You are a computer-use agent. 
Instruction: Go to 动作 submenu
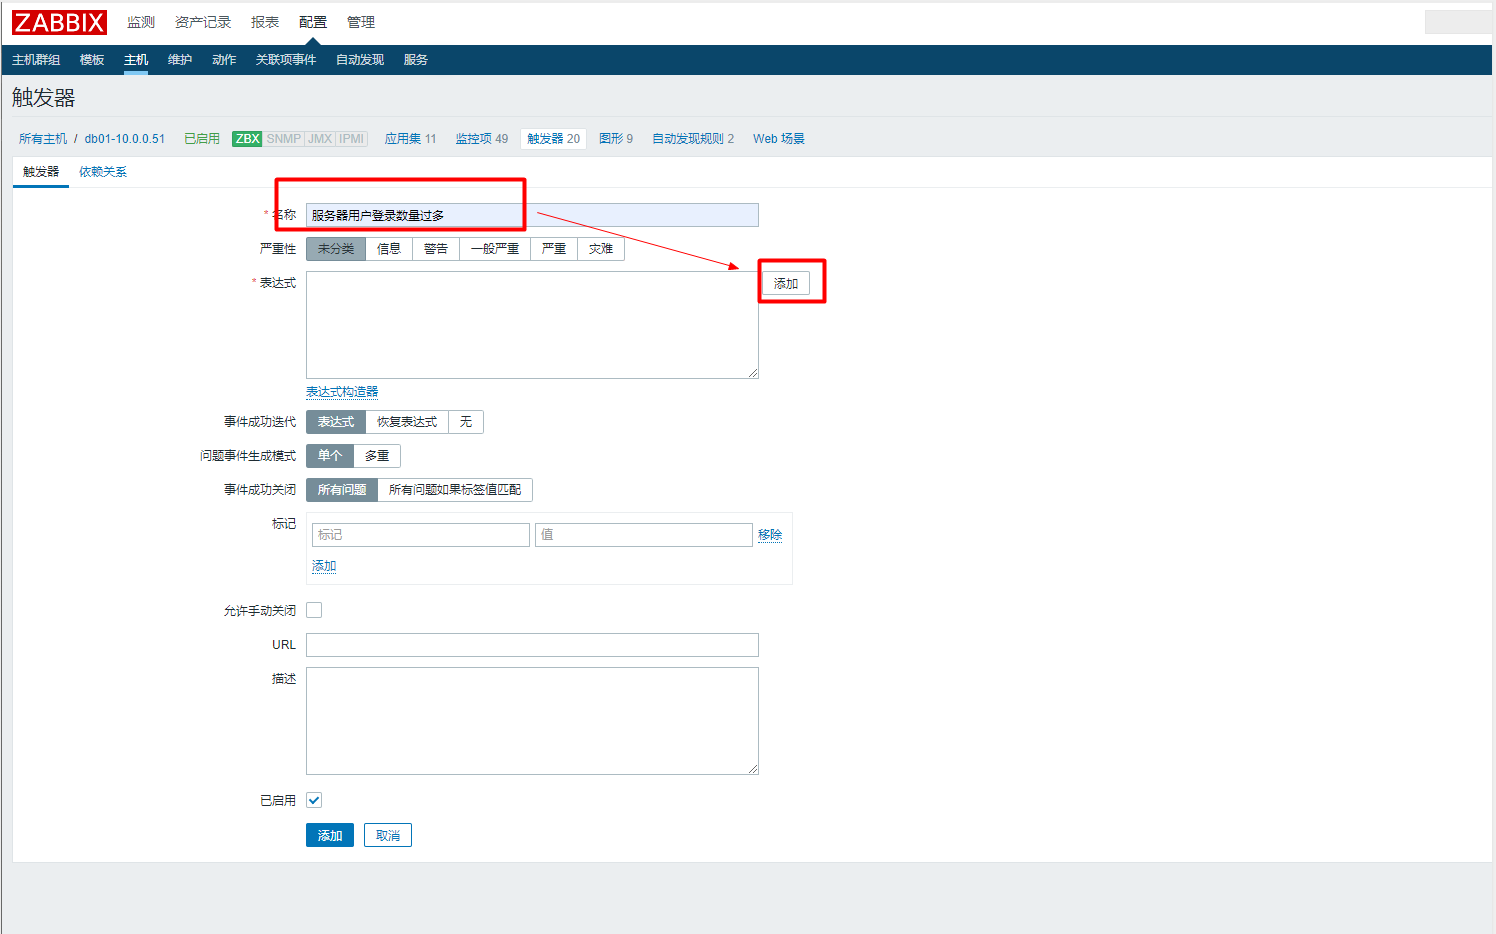pyautogui.click(x=224, y=60)
